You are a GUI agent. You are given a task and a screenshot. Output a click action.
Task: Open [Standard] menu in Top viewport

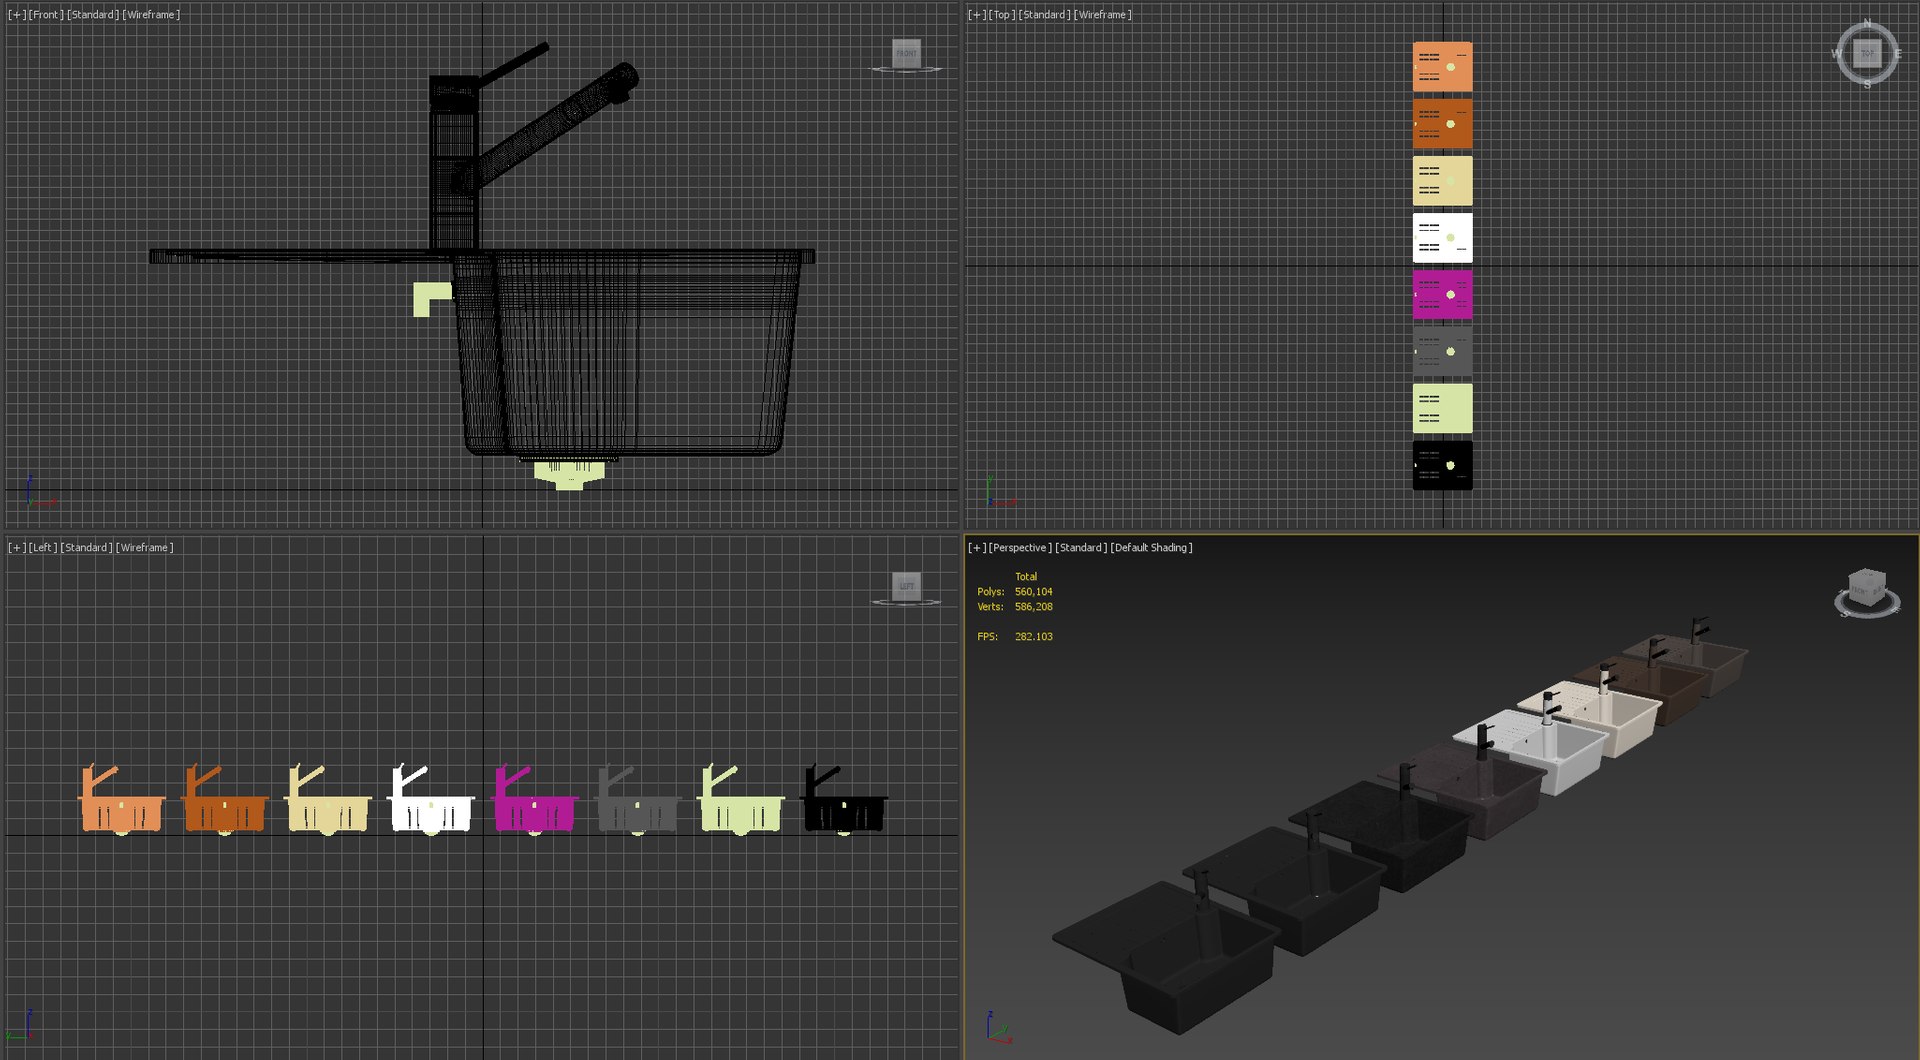tap(1045, 15)
